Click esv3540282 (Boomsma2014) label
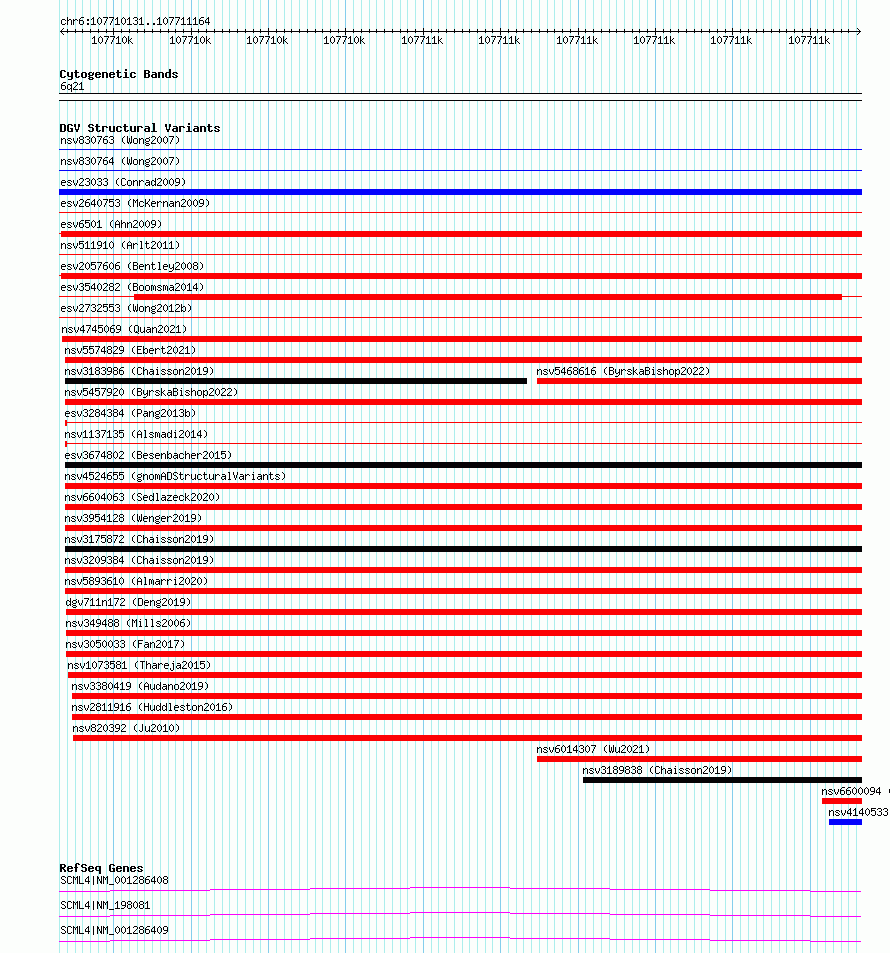Image resolution: width=890 pixels, height=953 pixels. [132, 287]
